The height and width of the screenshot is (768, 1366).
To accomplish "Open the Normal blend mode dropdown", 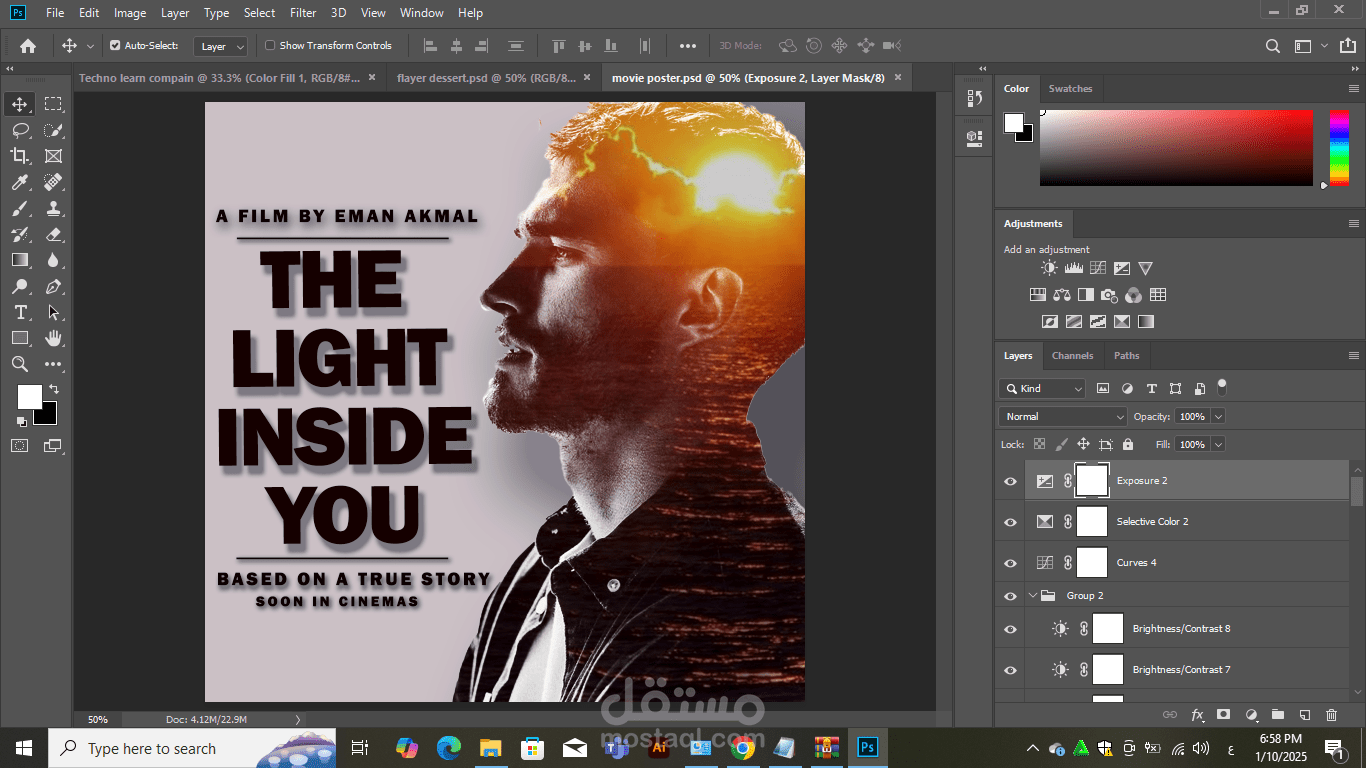I will click(1063, 417).
